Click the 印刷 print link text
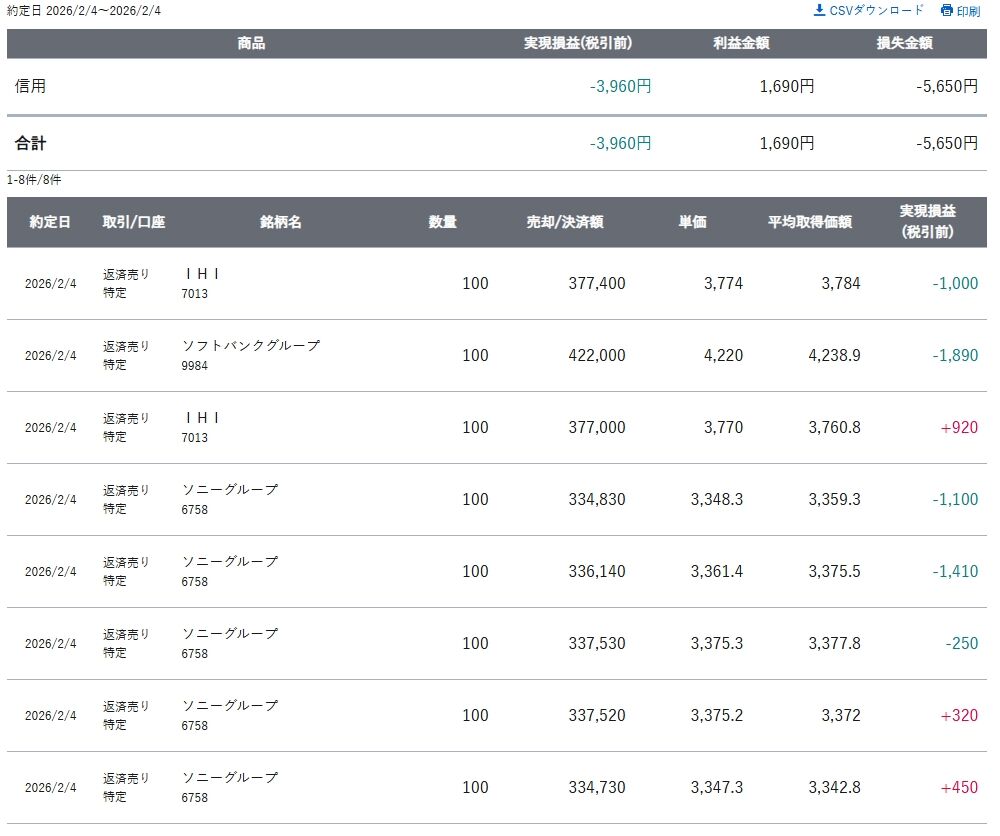 click(968, 11)
